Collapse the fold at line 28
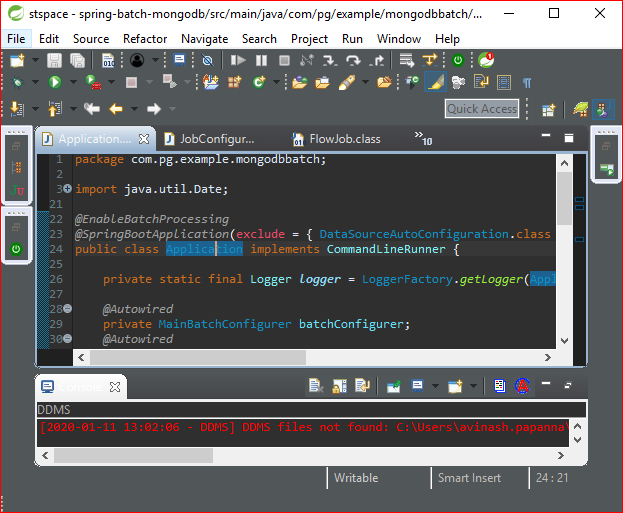 [x=68, y=308]
